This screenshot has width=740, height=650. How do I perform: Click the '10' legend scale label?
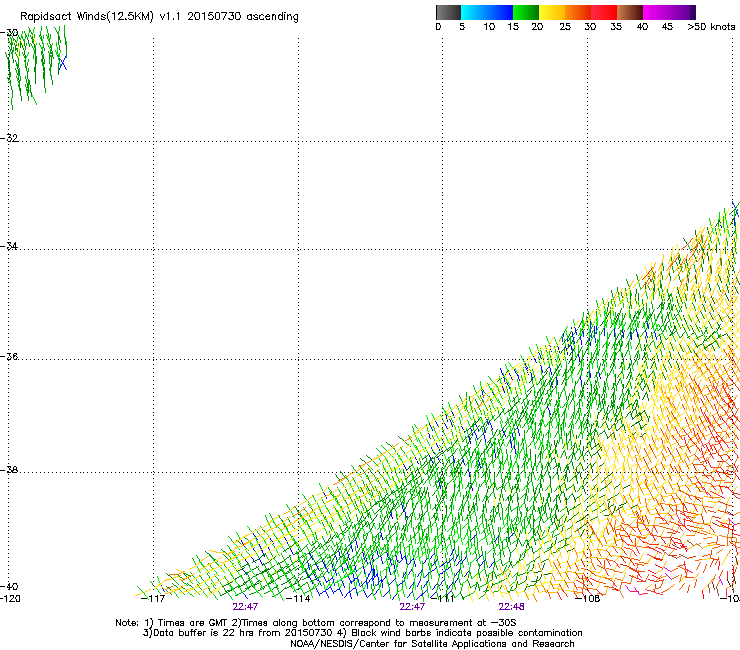point(489,27)
